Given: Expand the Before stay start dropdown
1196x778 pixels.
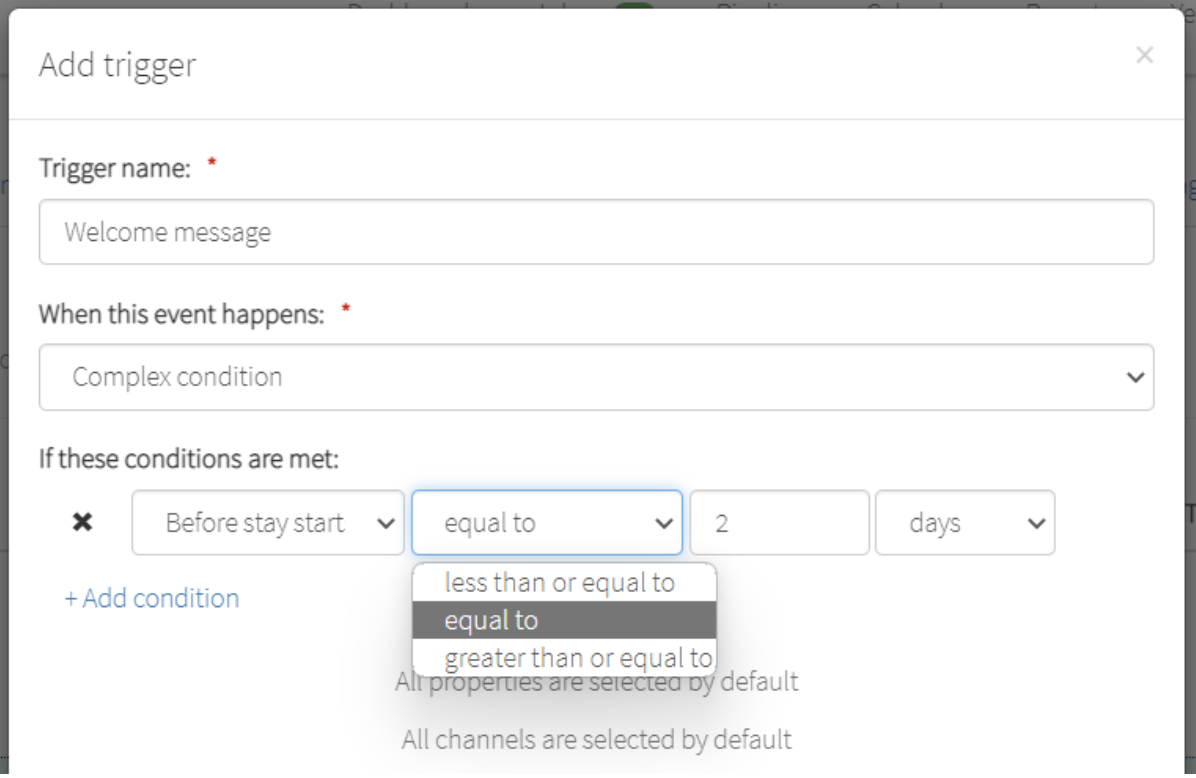Looking at the screenshot, I should (x=268, y=522).
